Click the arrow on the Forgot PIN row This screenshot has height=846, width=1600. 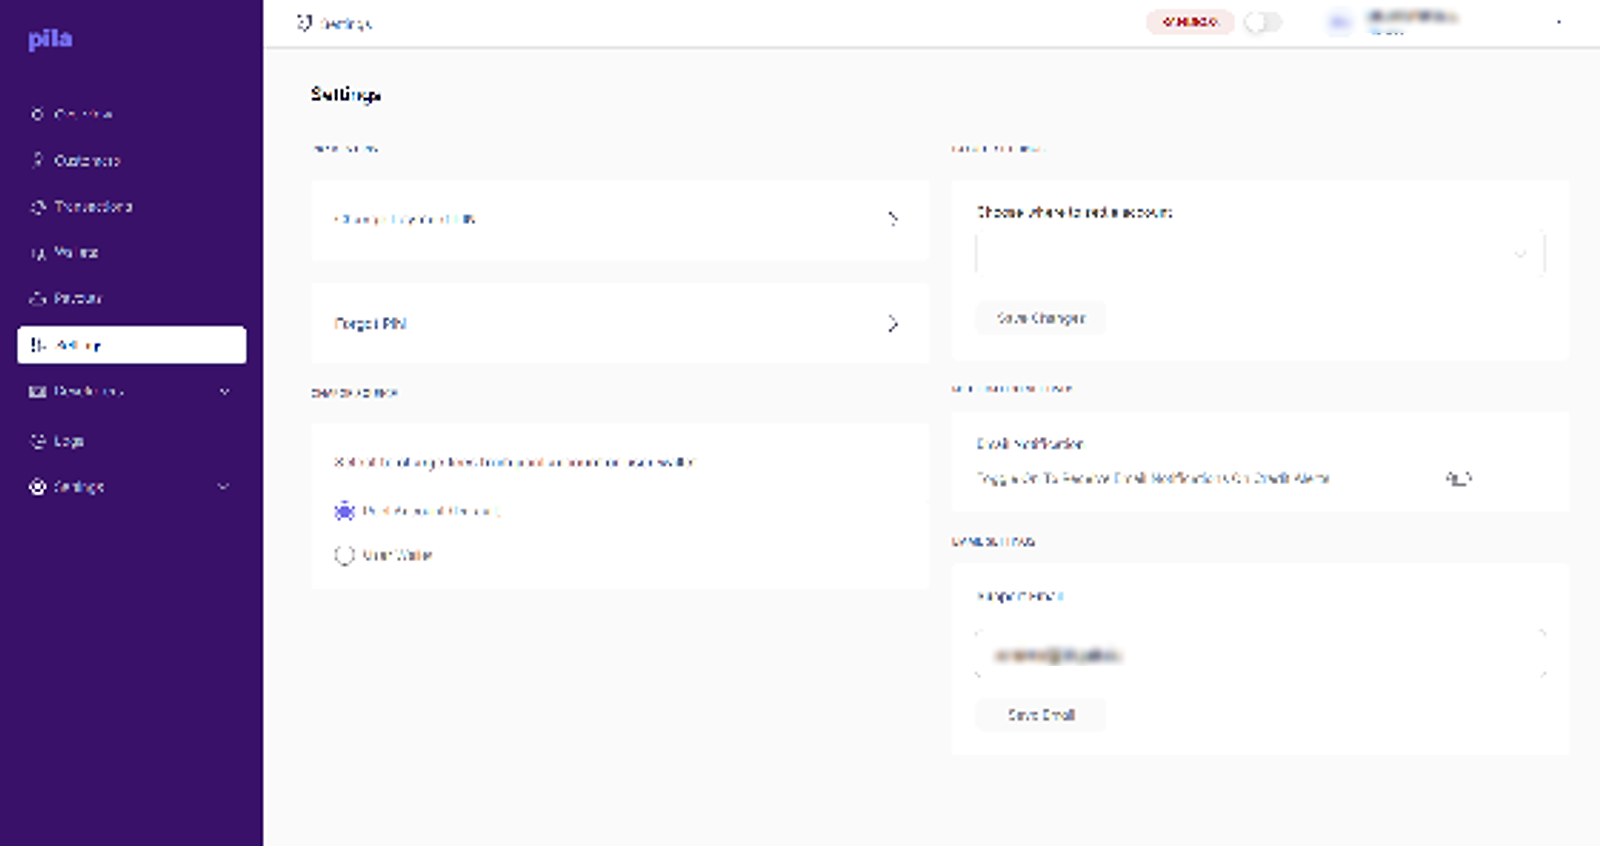click(893, 324)
